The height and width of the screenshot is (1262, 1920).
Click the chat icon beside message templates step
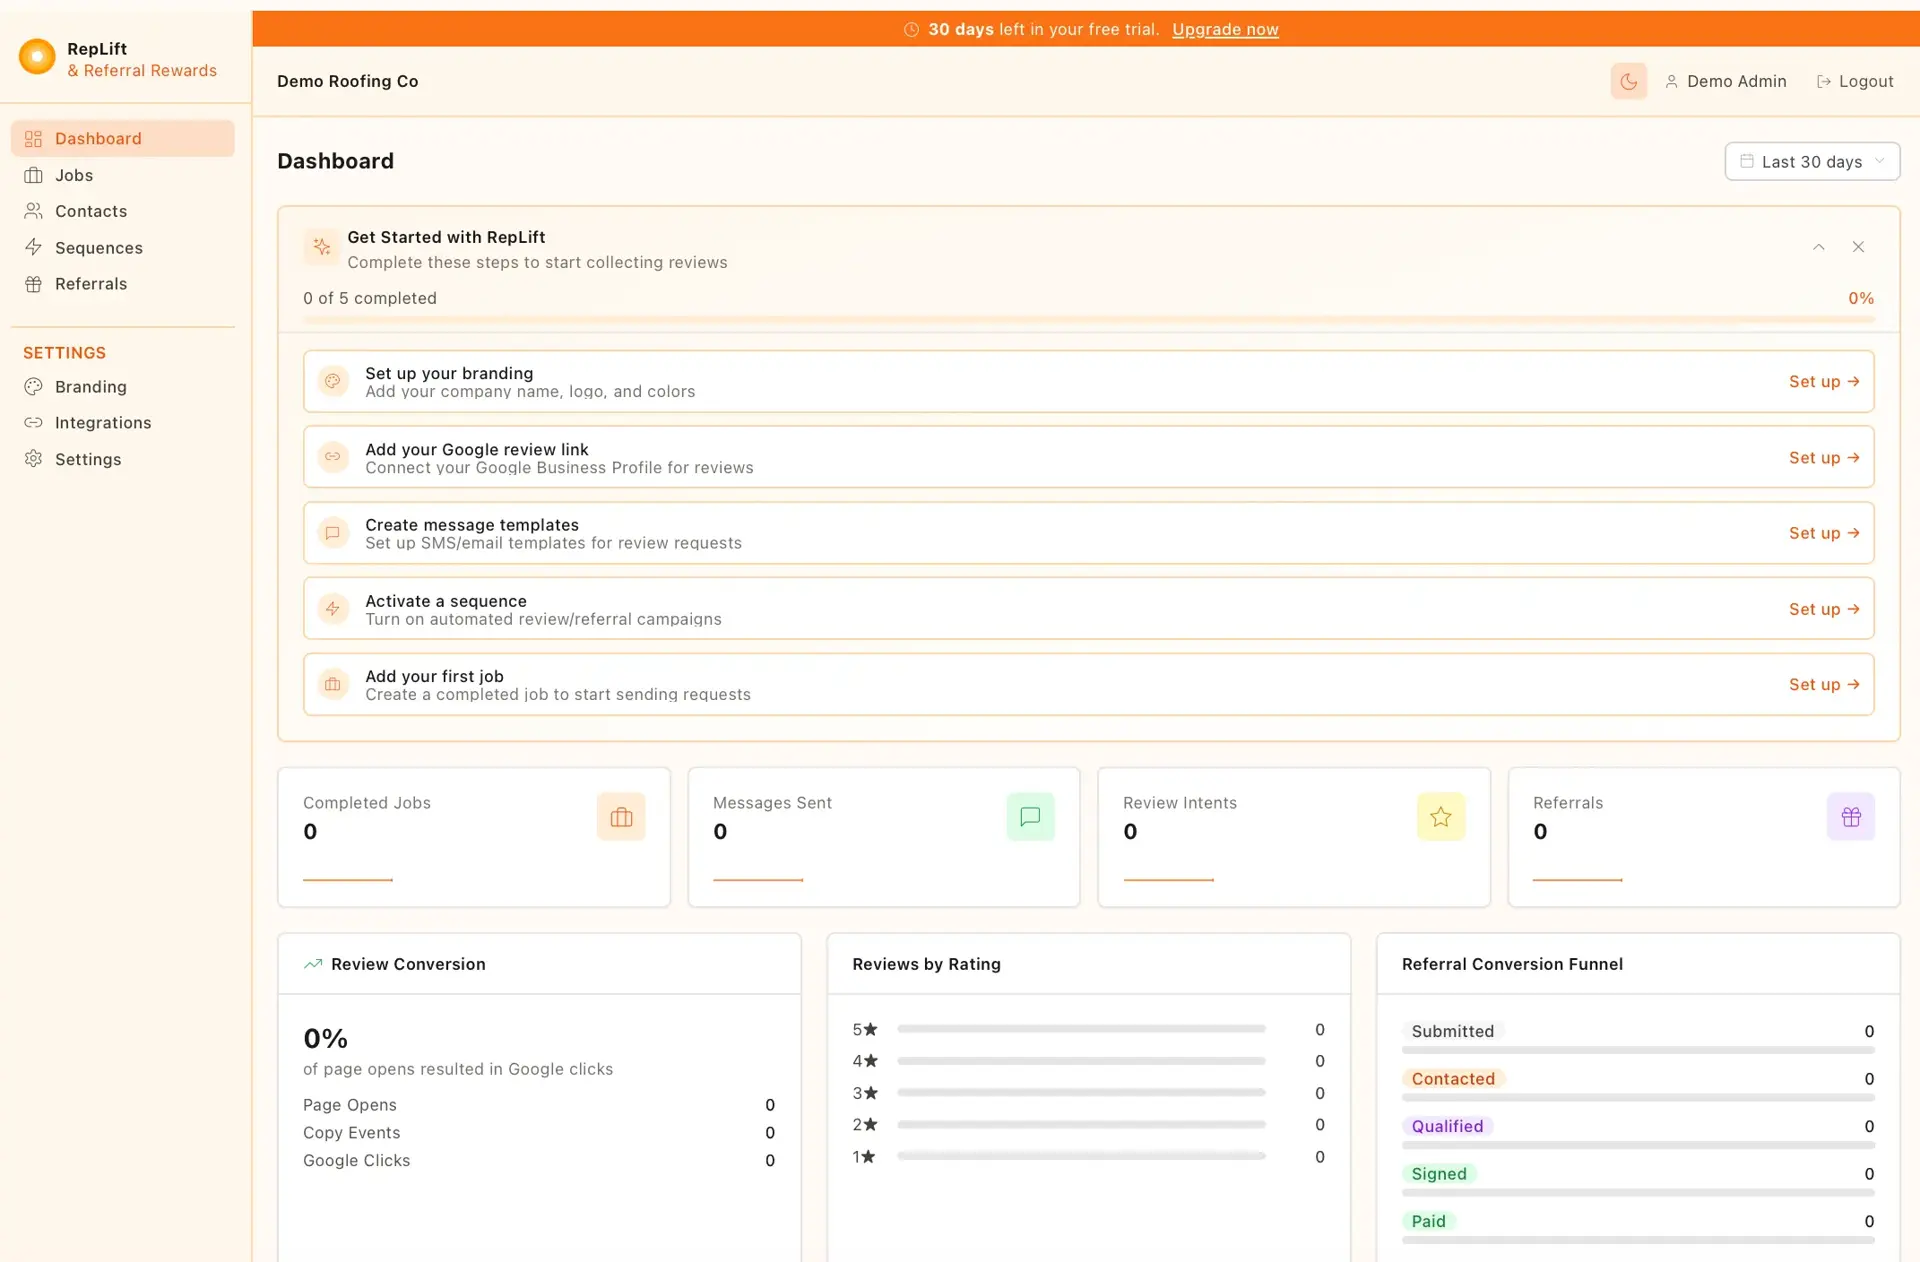tap(333, 533)
